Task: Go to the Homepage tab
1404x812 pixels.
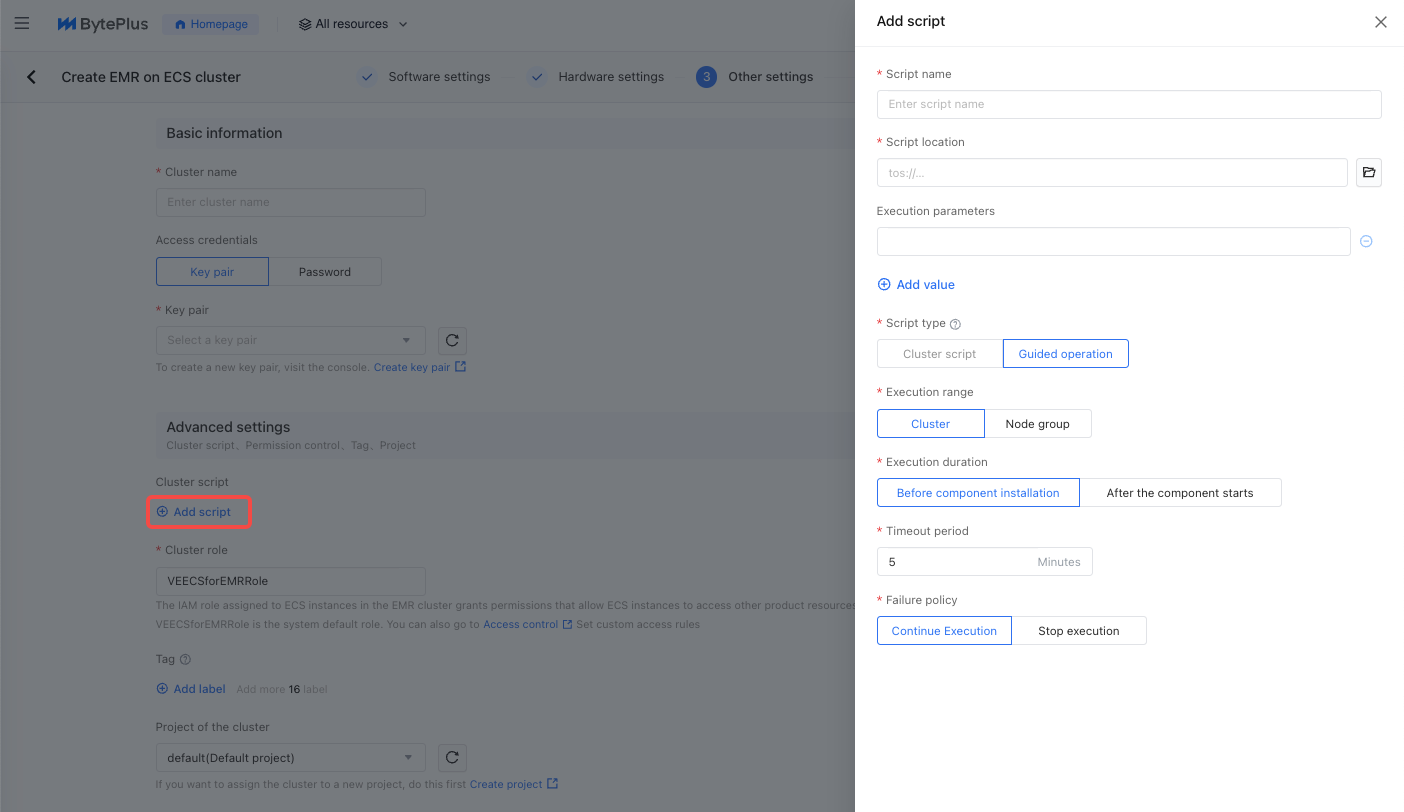Action: [x=211, y=24]
